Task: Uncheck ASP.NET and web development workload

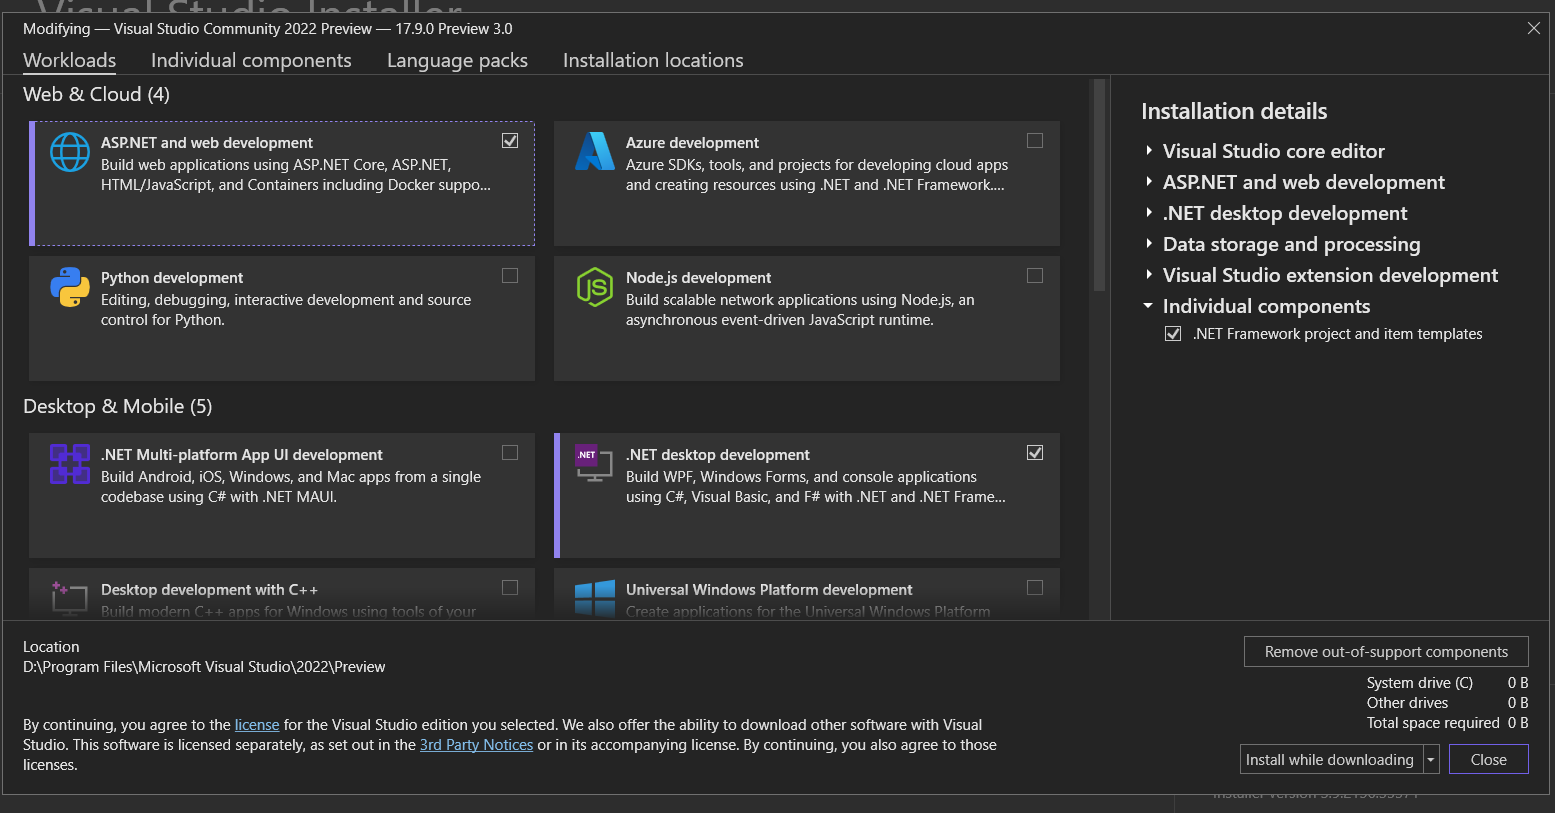Action: pyautogui.click(x=510, y=141)
